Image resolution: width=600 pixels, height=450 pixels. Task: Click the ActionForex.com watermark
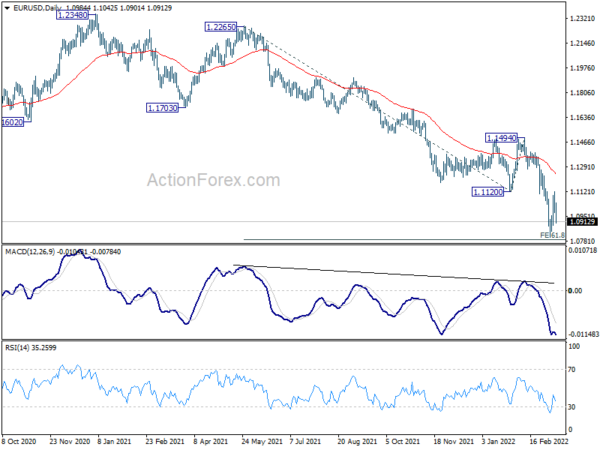tap(214, 180)
